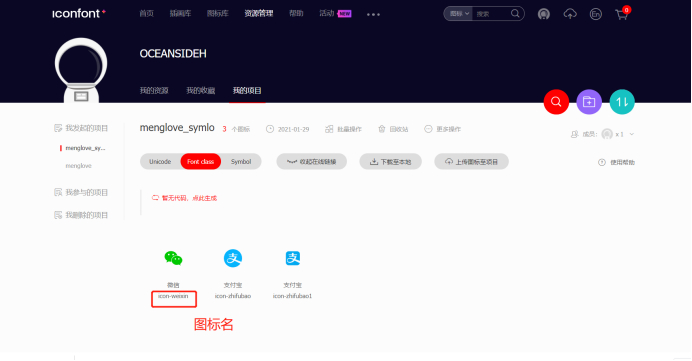Select the Symbol mode
The height and width of the screenshot is (361, 692).
click(x=241, y=162)
